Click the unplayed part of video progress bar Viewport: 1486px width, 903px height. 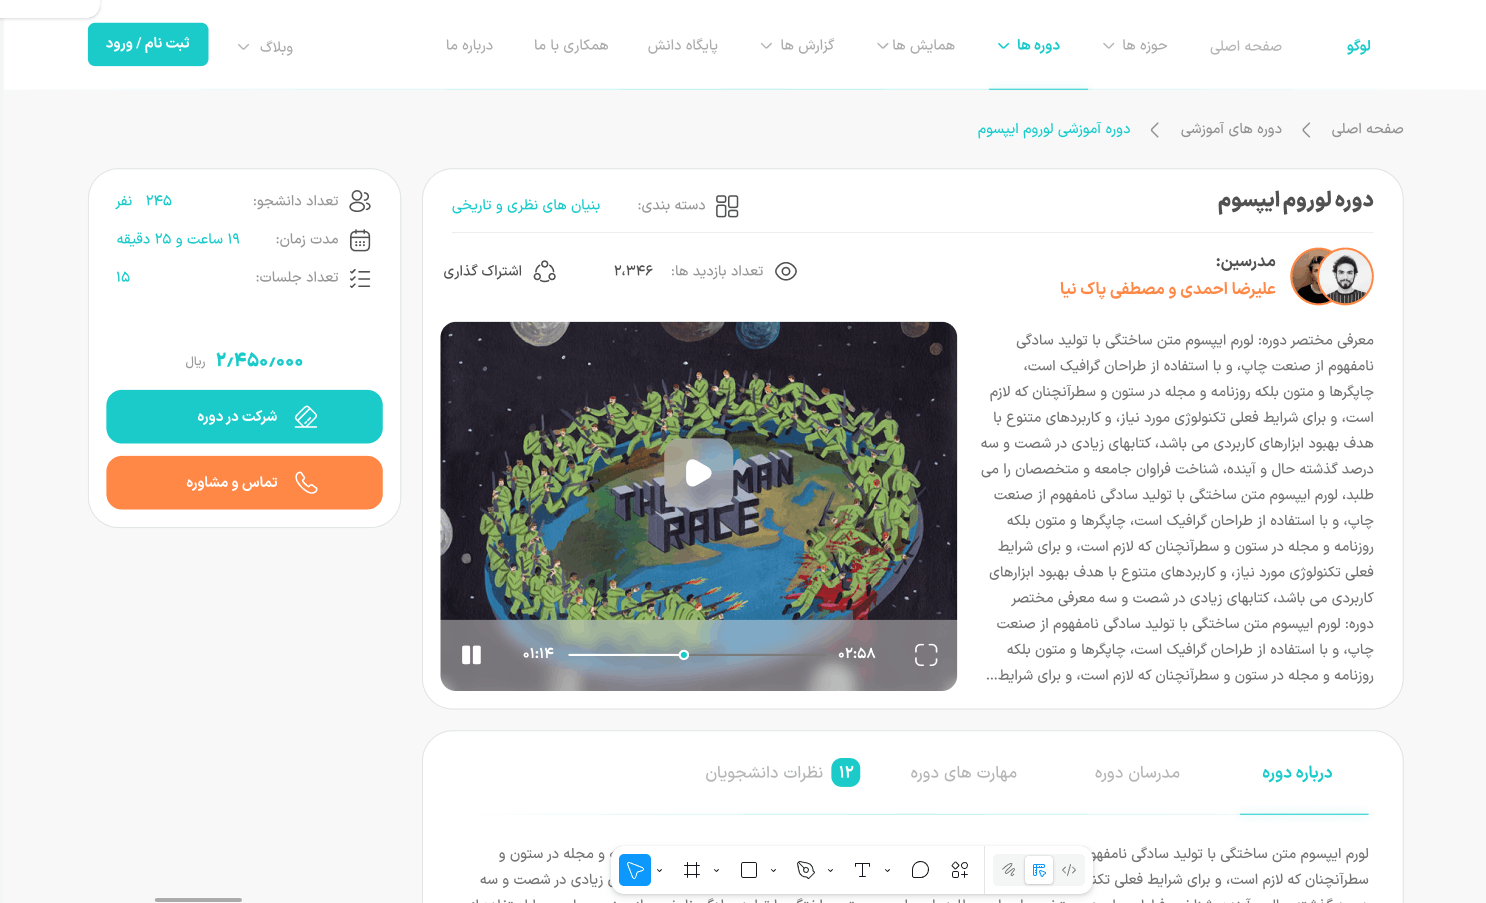click(757, 655)
